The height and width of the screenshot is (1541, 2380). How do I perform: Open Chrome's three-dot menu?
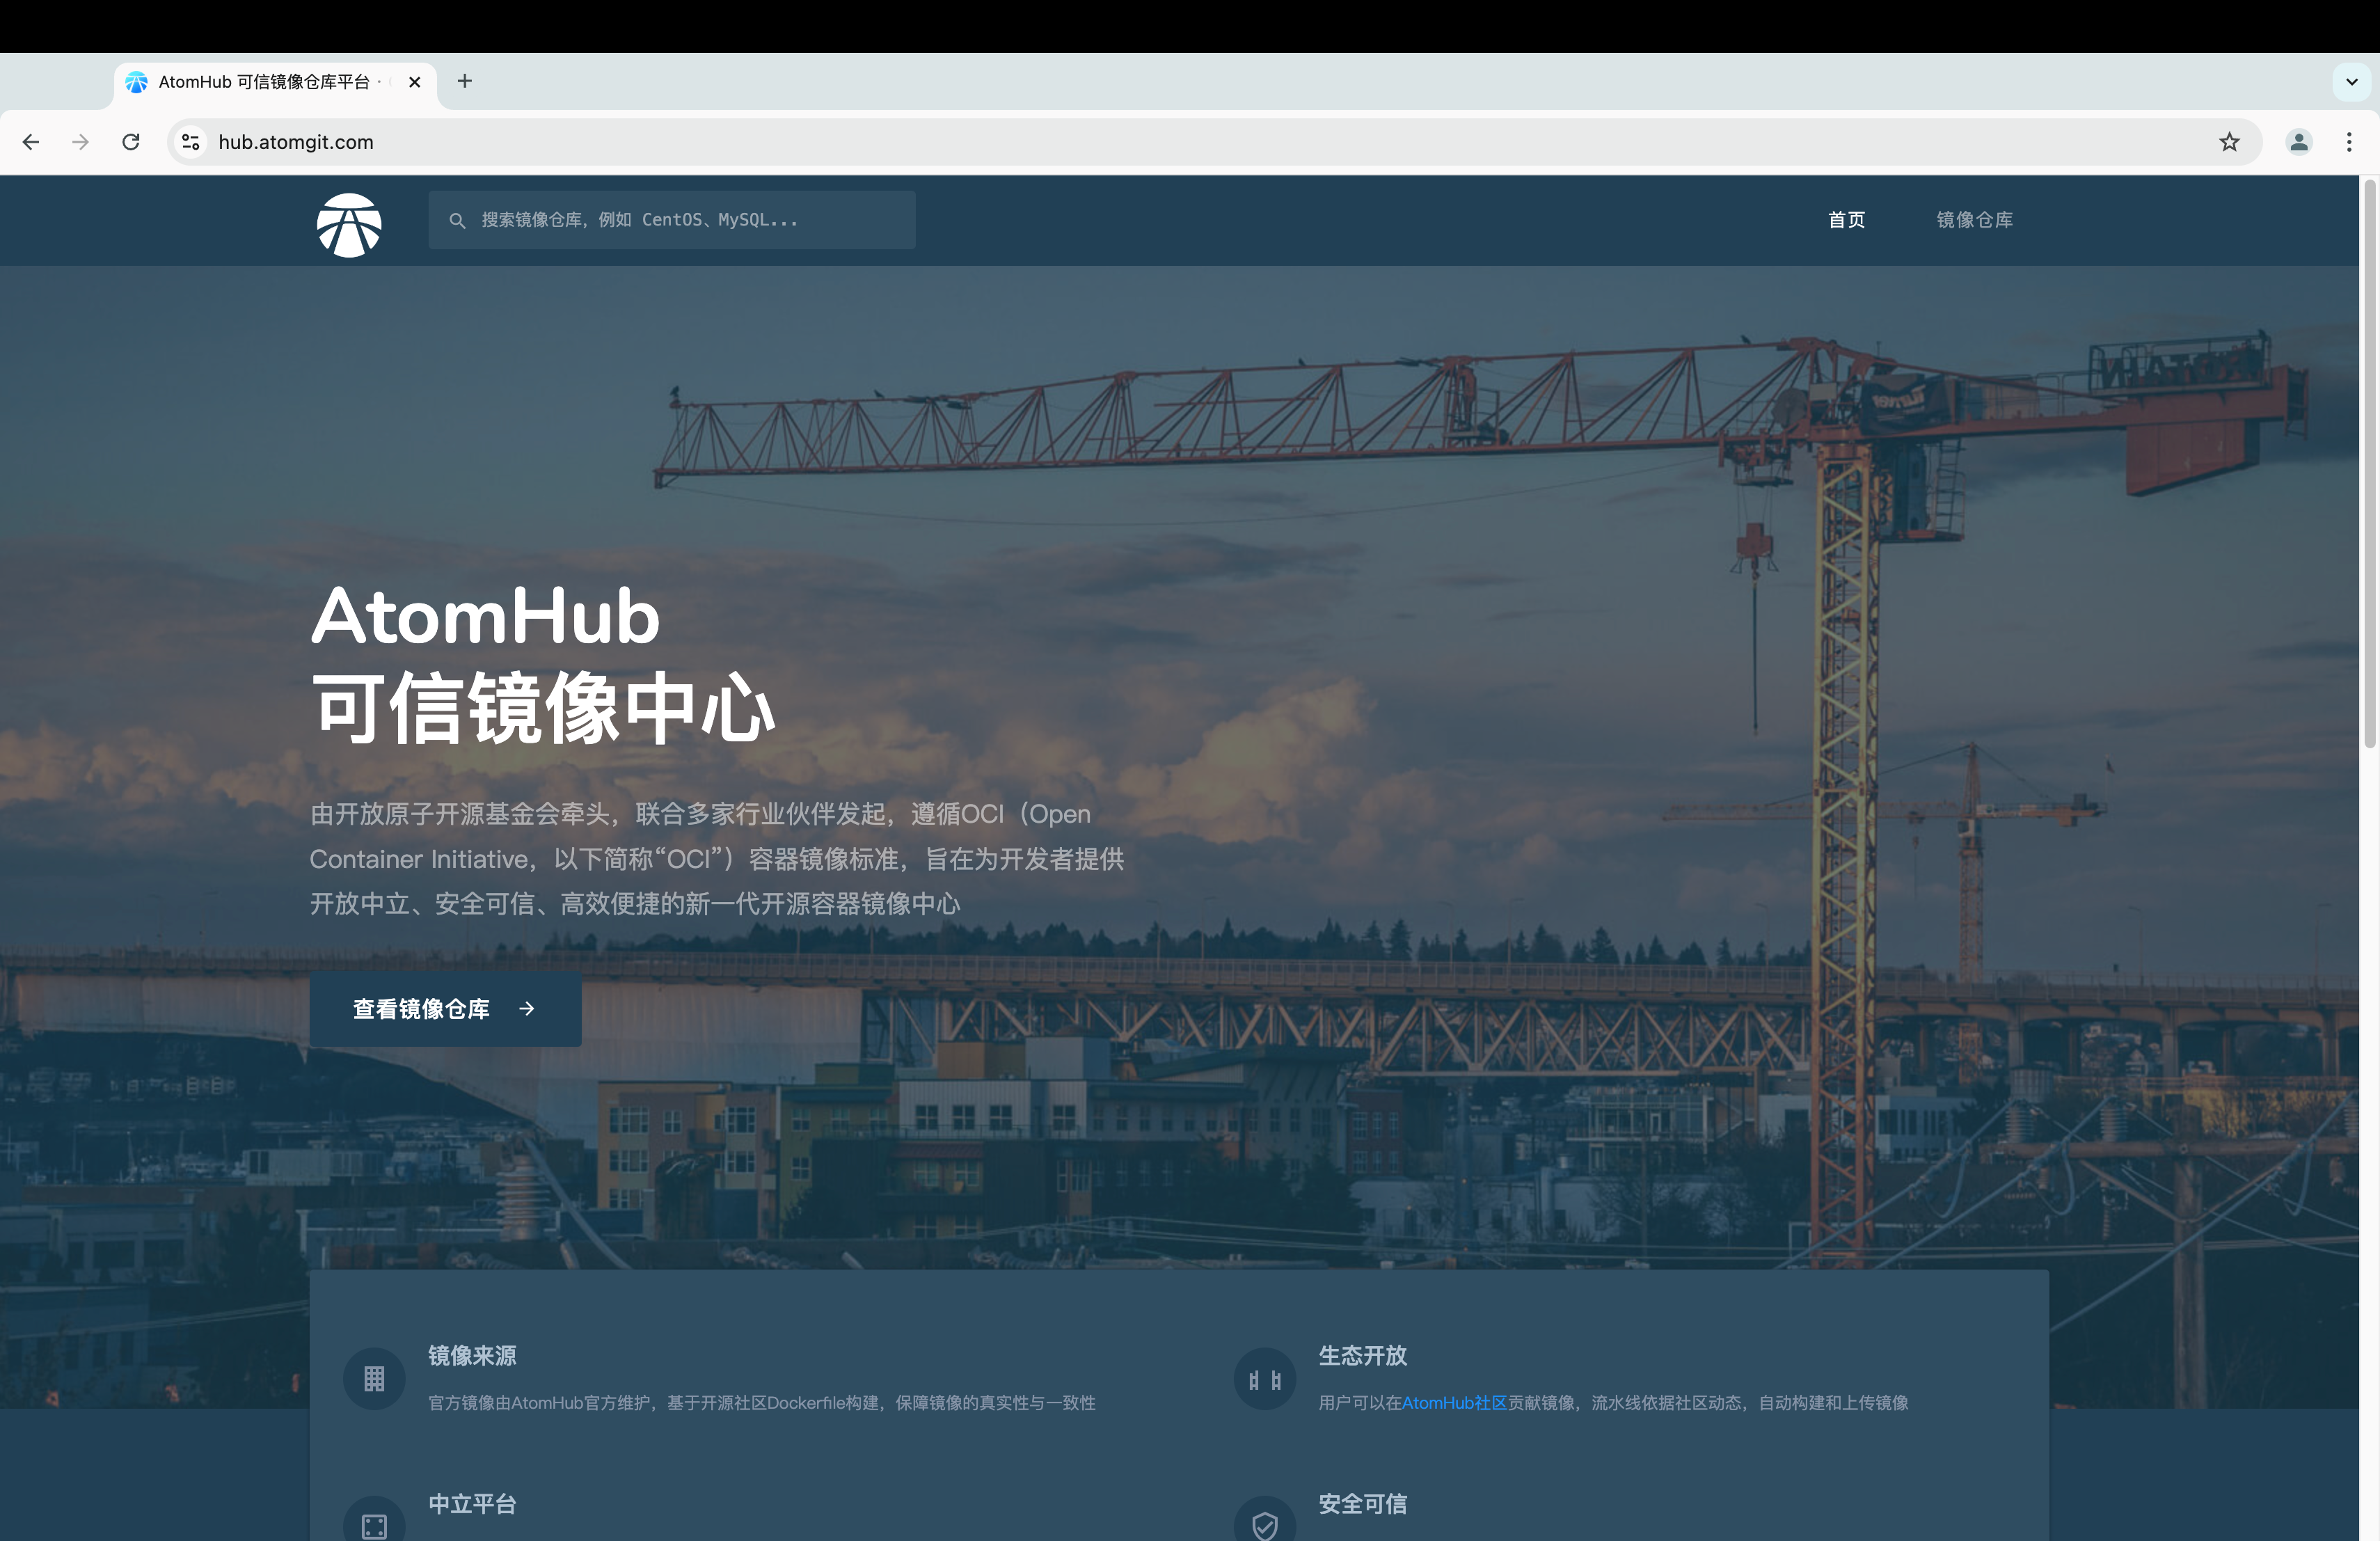[2349, 142]
